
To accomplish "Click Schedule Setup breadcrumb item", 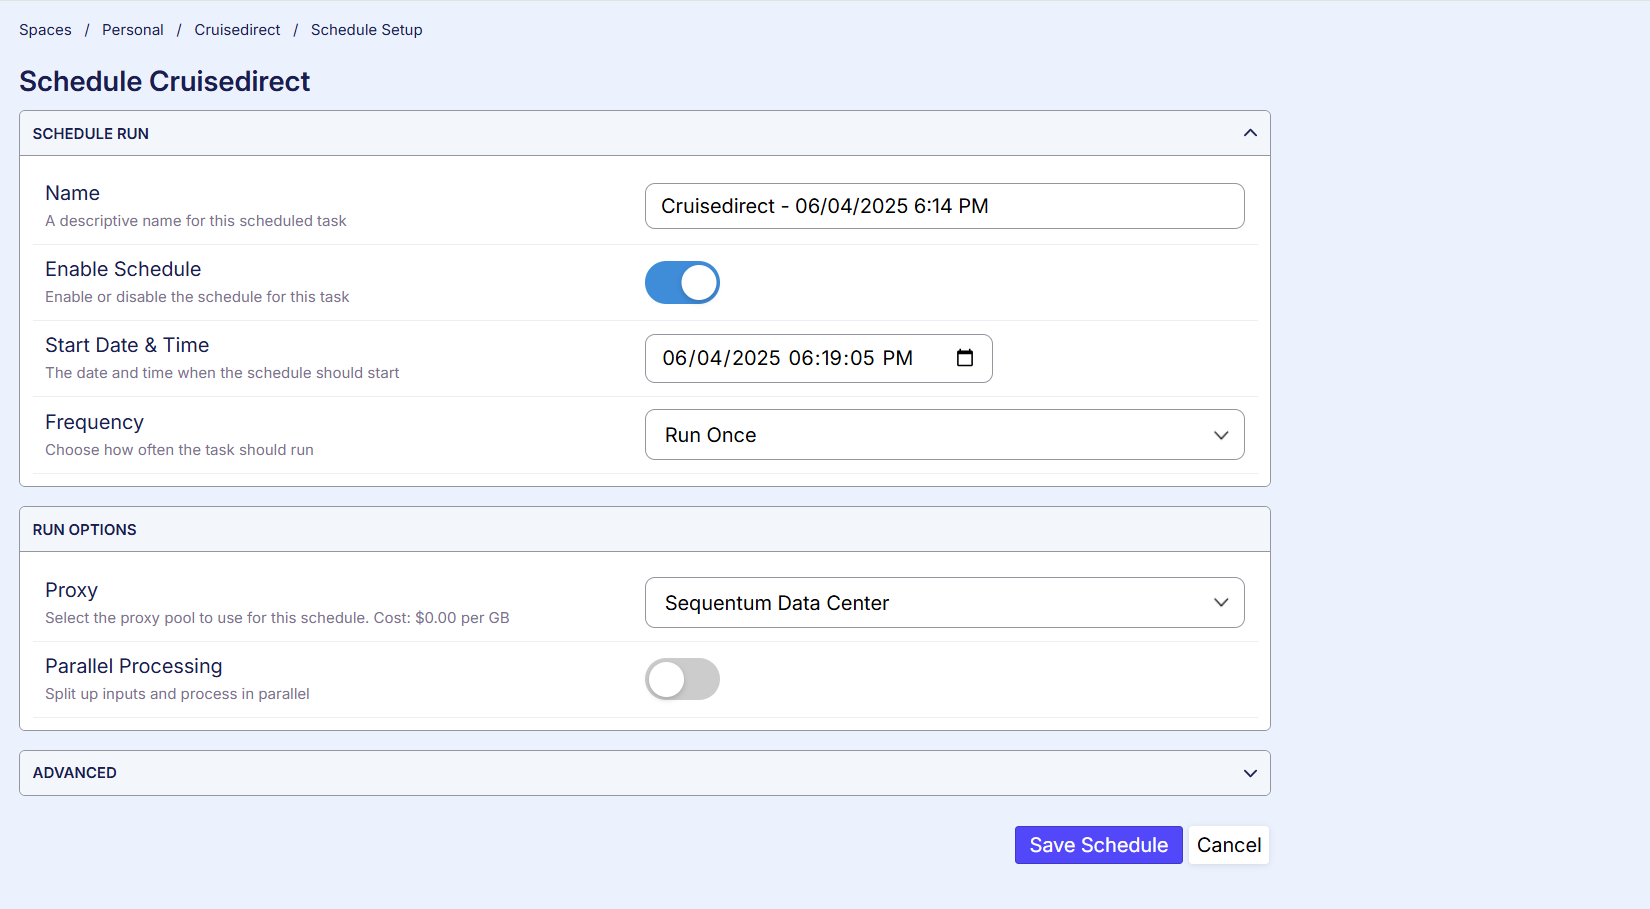I will click(x=366, y=30).
